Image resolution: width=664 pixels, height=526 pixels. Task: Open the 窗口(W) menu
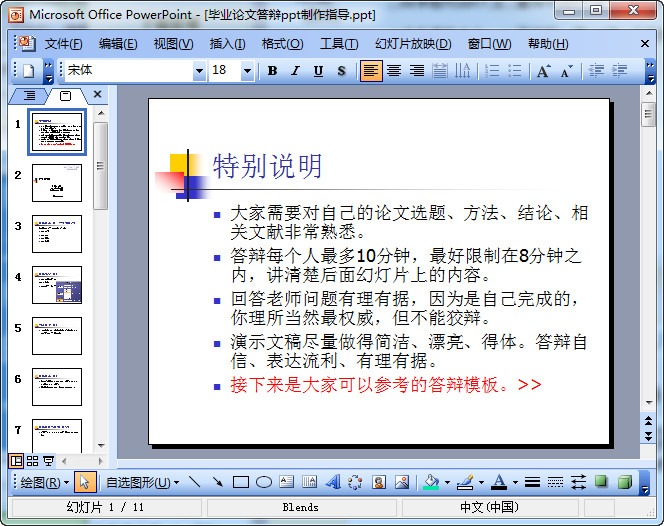click(x=490, y=44)
